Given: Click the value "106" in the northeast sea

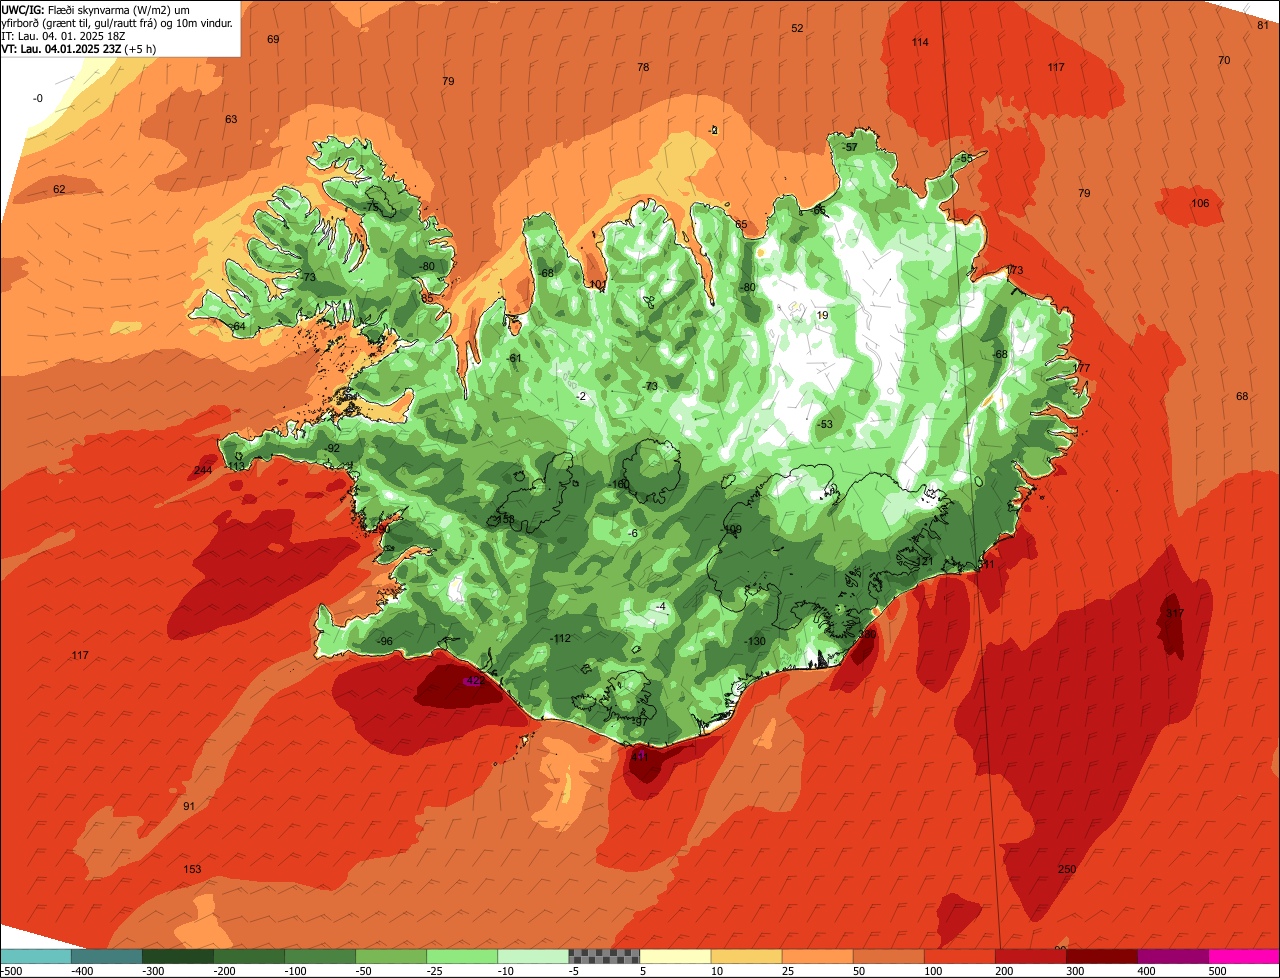Looking at the screenshot, I should point(1200,203).
